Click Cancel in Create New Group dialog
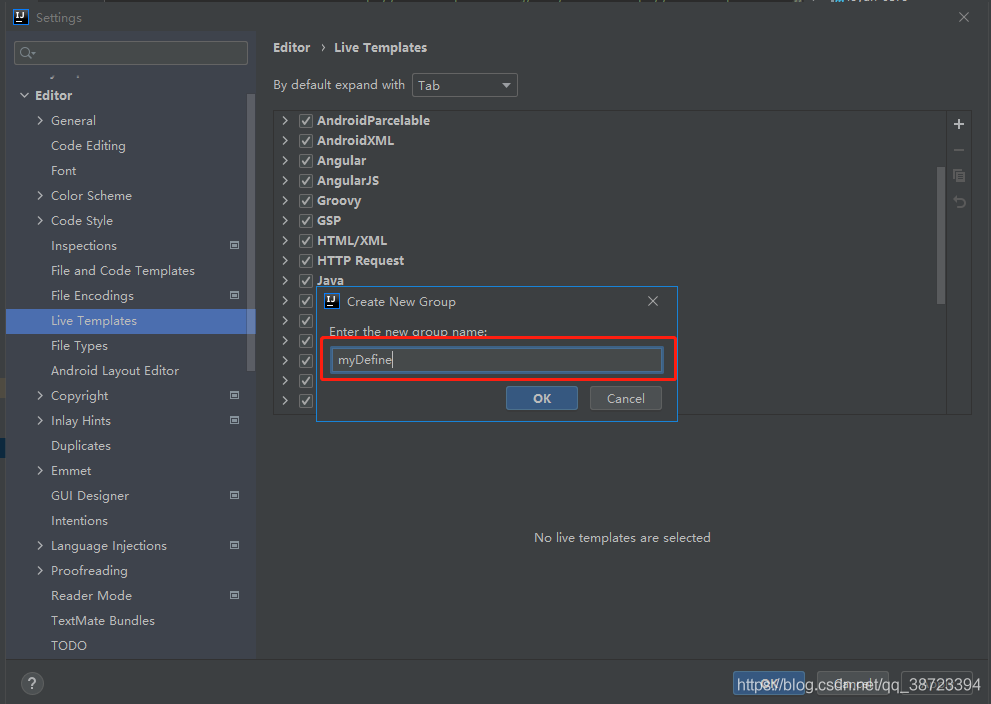Image resolution: width=991 pixels, height=704 pixels. tap(626, 398)
